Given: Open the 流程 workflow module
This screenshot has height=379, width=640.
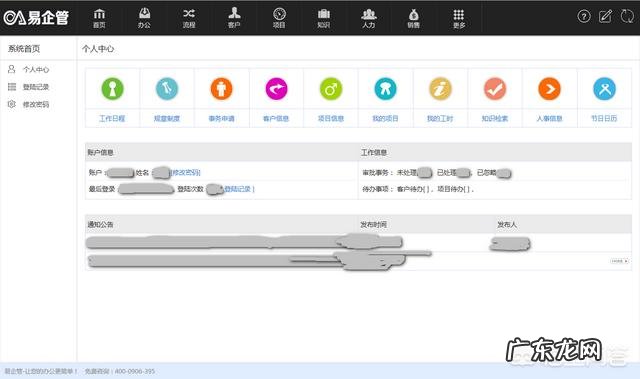Looking at the screenshot, I should click(x=189, y=18).
